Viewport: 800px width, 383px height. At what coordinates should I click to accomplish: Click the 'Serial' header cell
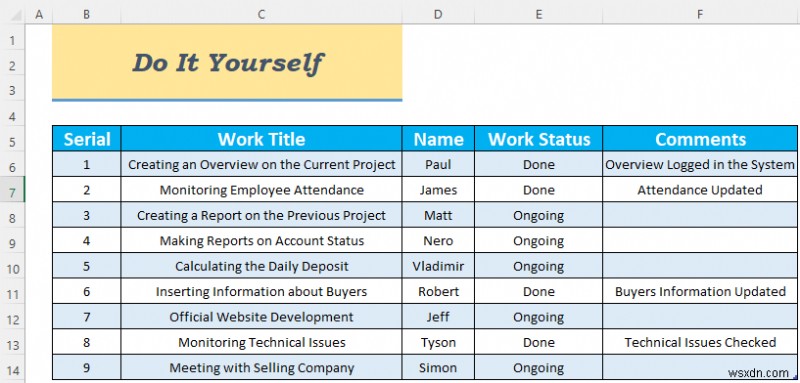(87, 139)
